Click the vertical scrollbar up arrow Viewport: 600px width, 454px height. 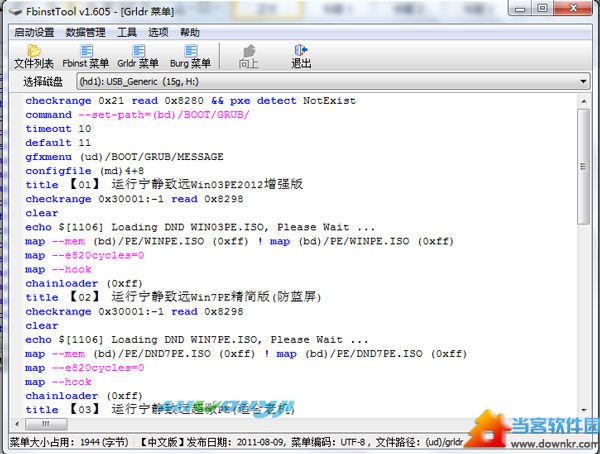584,101
